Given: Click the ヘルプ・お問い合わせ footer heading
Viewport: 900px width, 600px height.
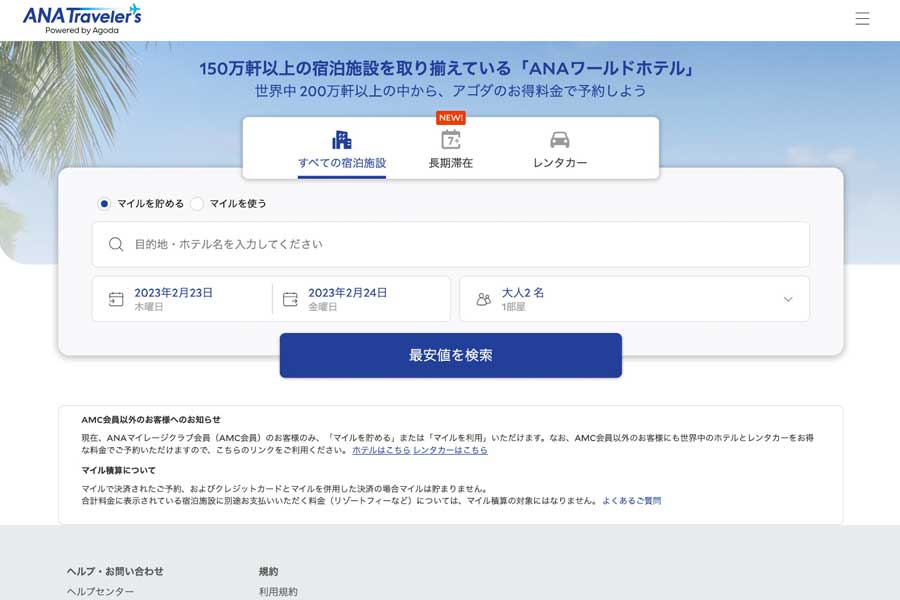Looking at the screenshot, I should point(115,571).
